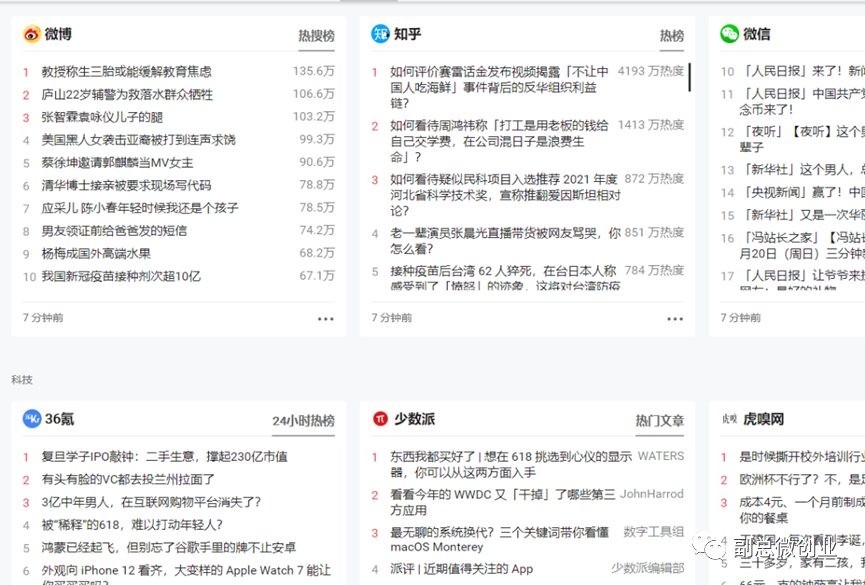Open 36氪 article 被“稀释”的618

click(132, 525)
